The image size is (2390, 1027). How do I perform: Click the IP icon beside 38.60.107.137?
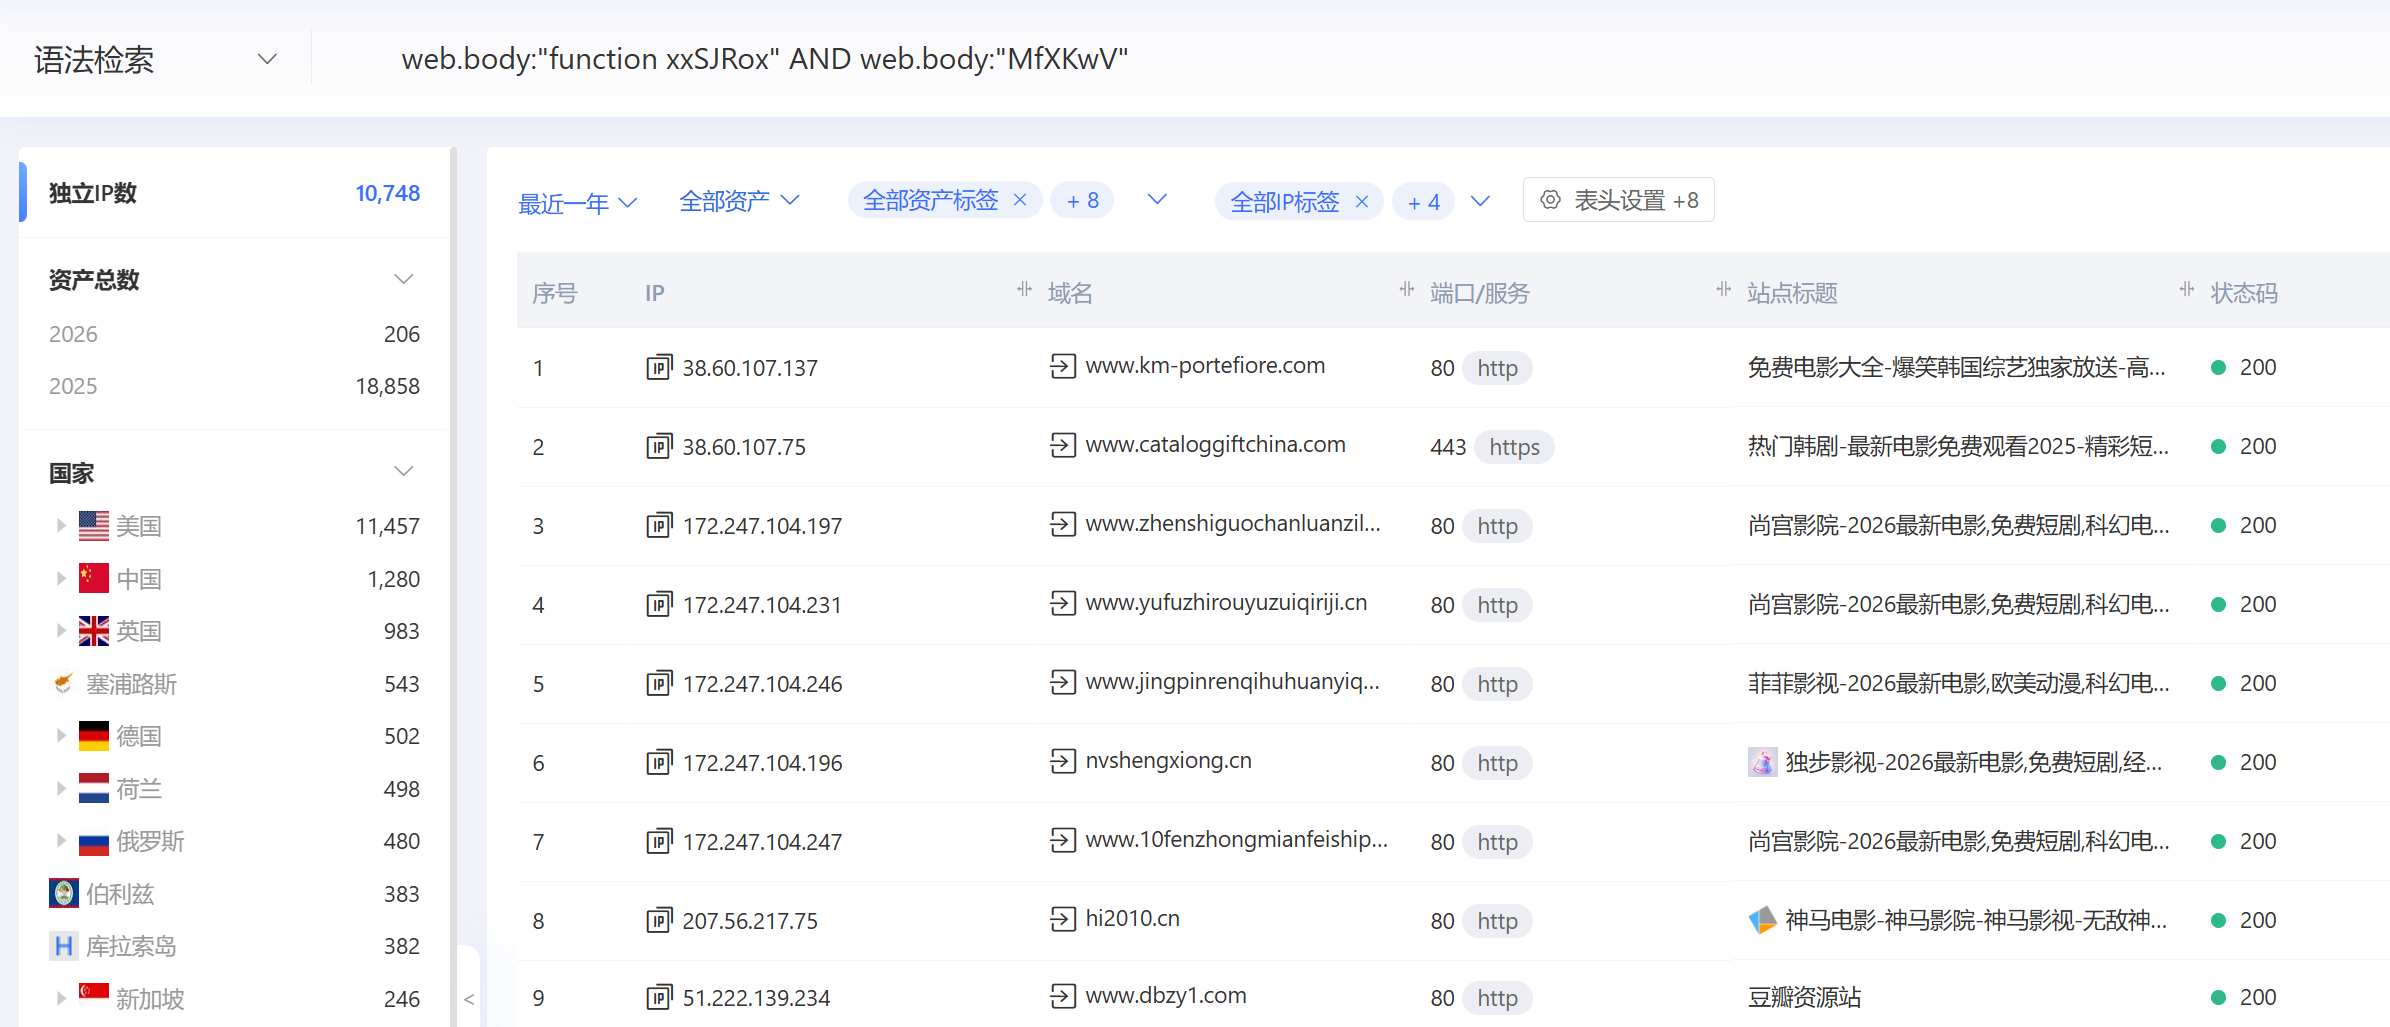pos(659,368)
